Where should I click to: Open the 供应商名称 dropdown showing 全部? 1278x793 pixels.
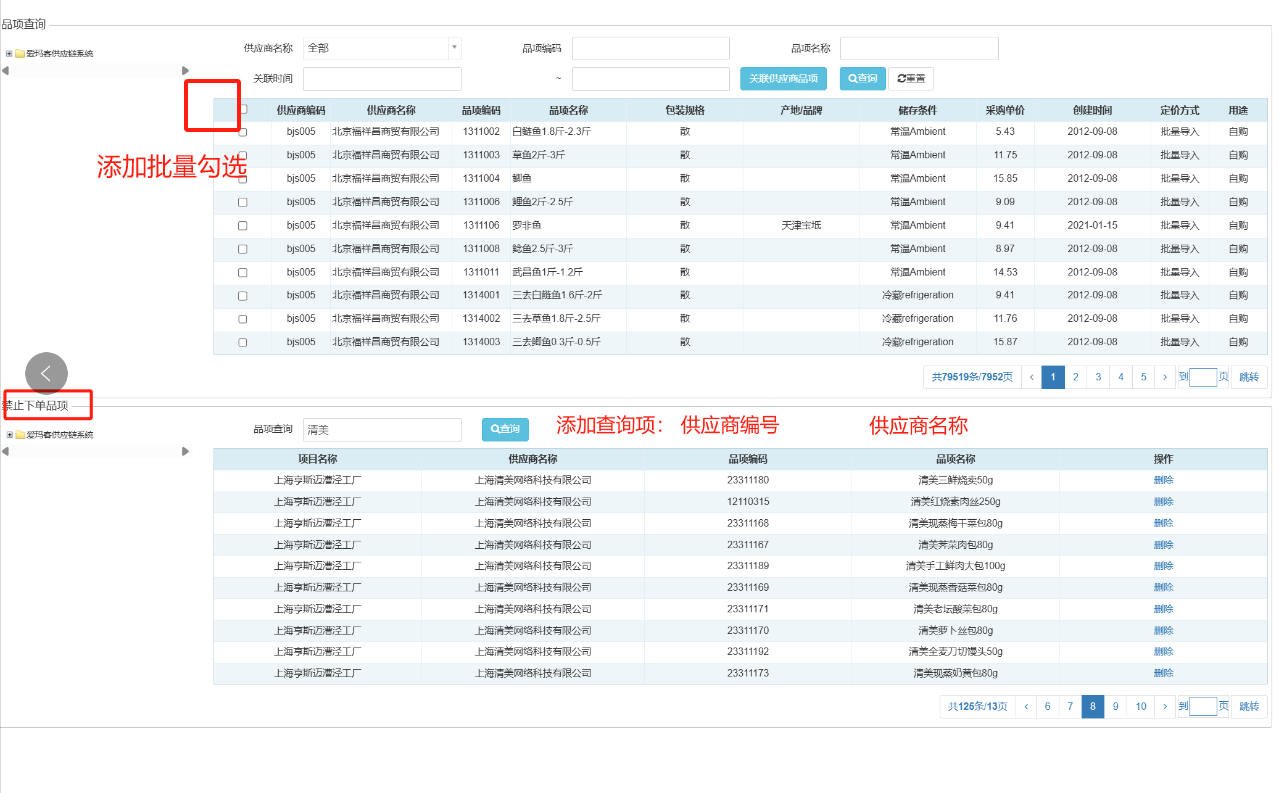382,48
